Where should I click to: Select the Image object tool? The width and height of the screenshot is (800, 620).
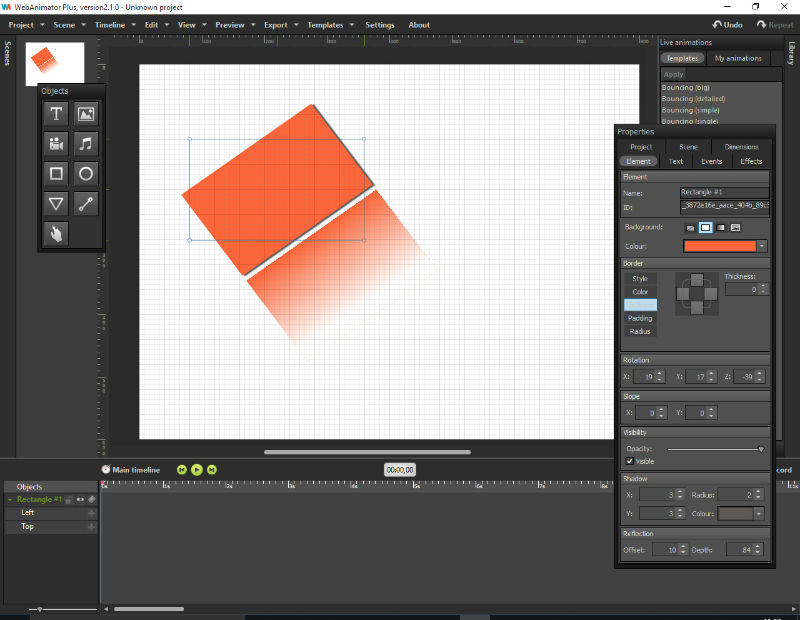point(86,114)
